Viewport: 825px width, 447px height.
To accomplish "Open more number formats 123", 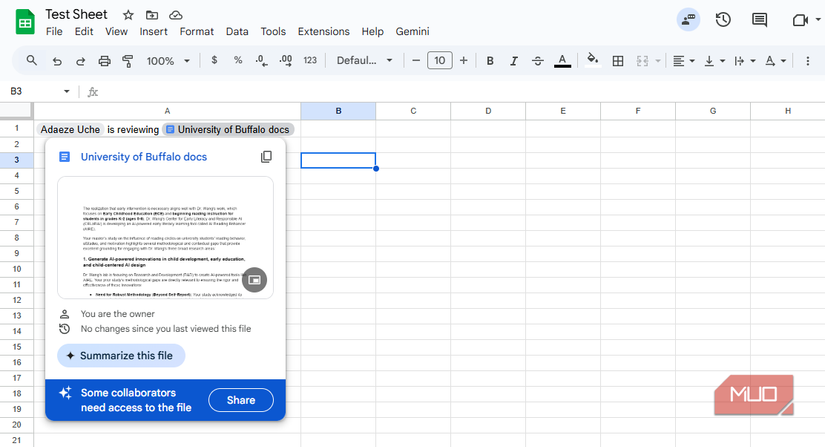I will point(310,60).
